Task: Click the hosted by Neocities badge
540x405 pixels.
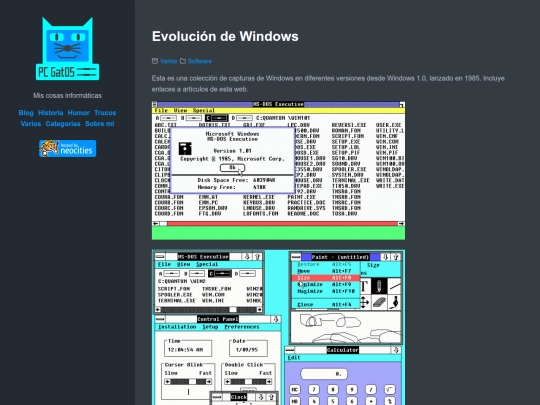Action: (x=68, y=148)
